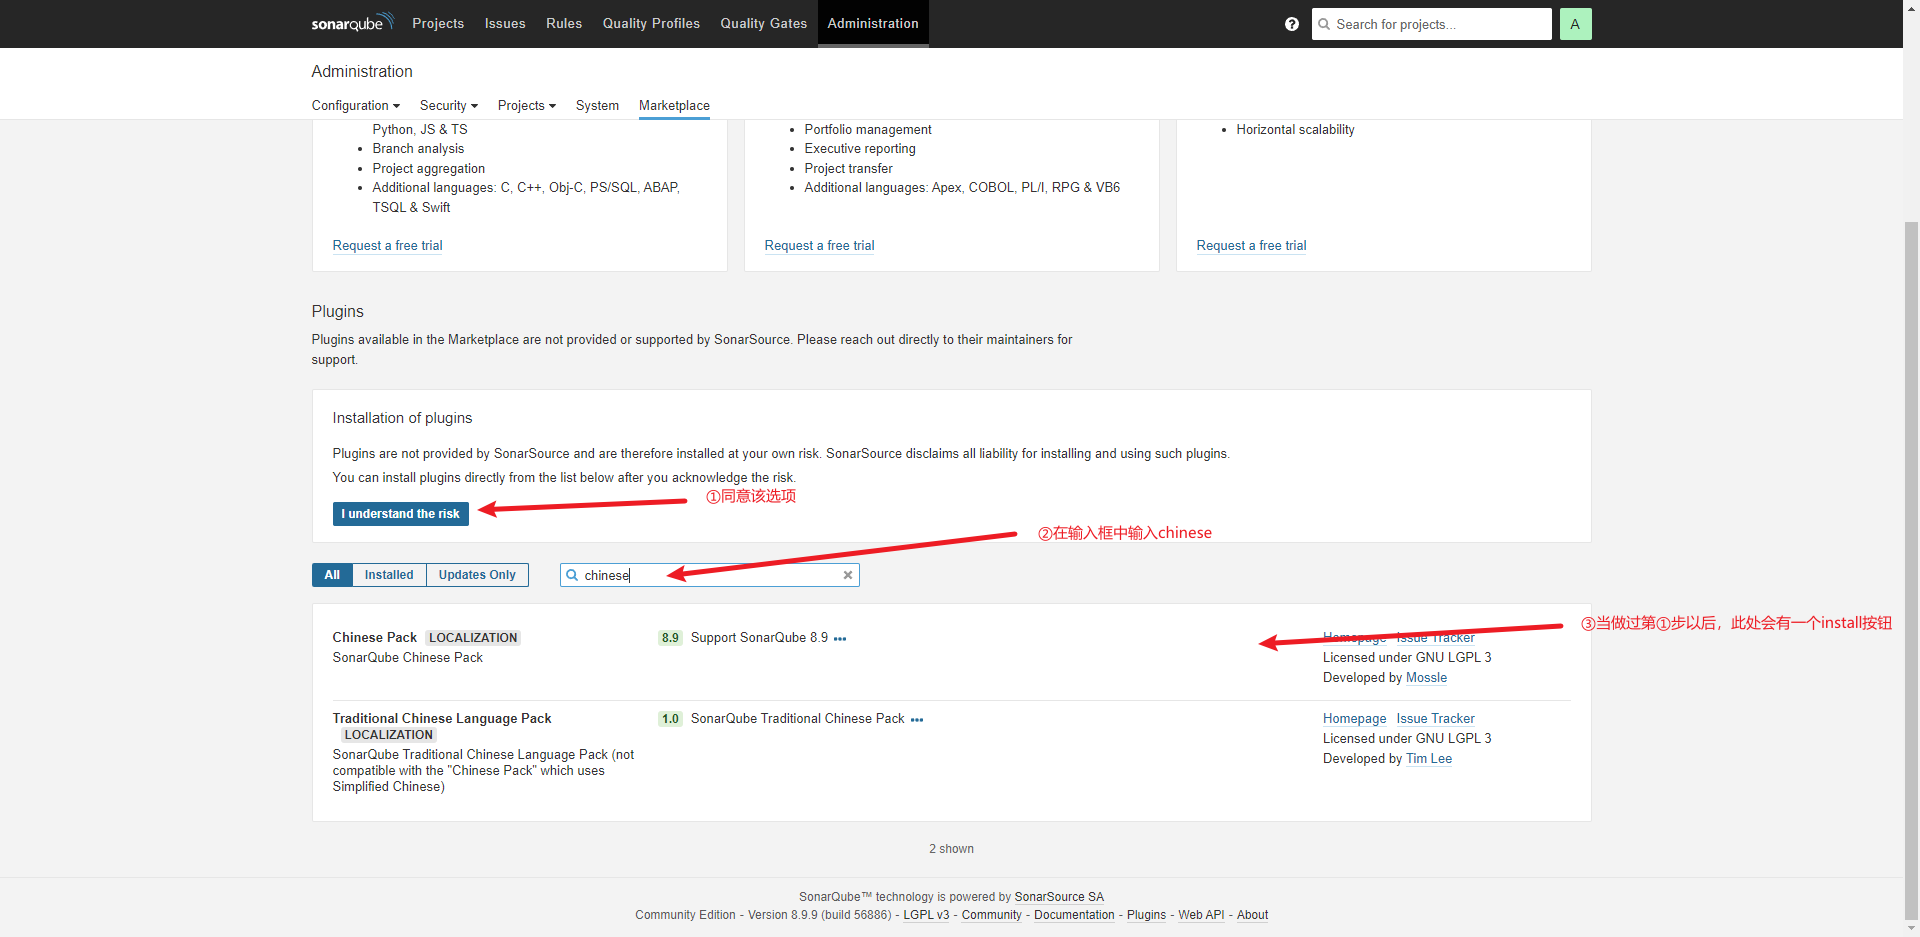Click LOCALIZATION tag beside Chinese Pack
The height and width of the screenshot is (937, 1920).
pyautogui.click(x=473, y=638)
